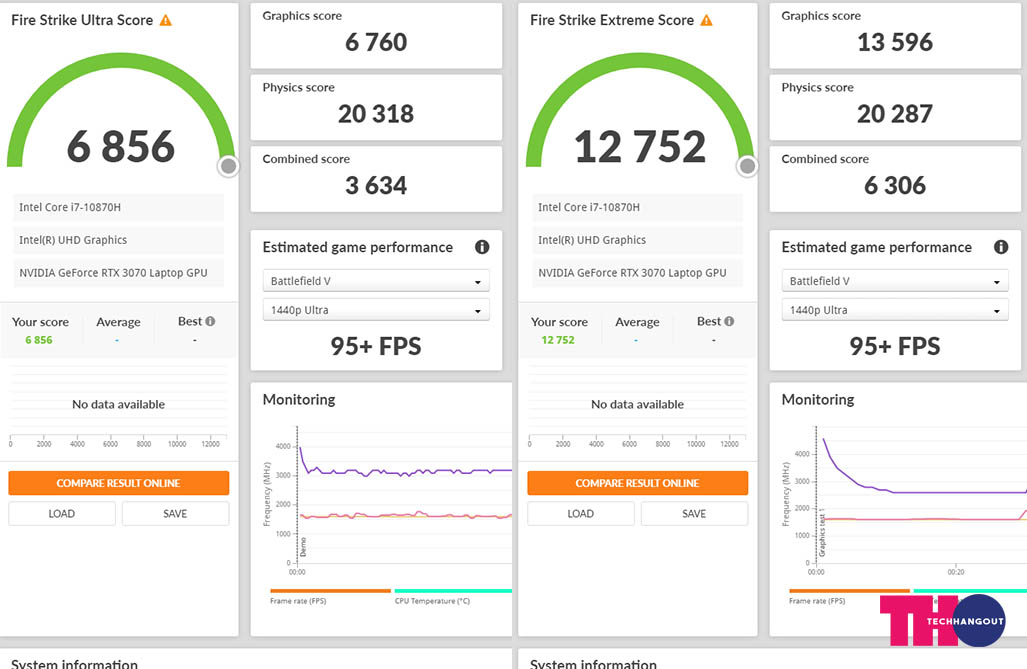This screenshot has height=669, width=1027.
Task: Click the Ultra monitoring frequency chart
Action: click(404, 495)
